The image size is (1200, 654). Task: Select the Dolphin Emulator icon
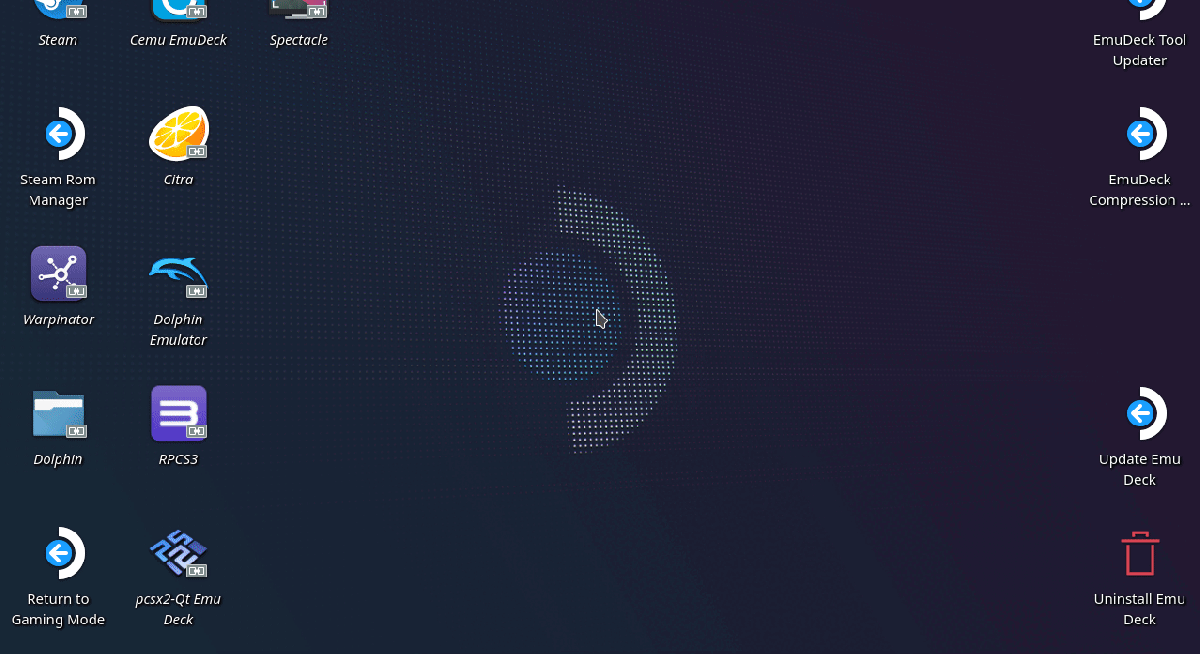tap(179, 273)
